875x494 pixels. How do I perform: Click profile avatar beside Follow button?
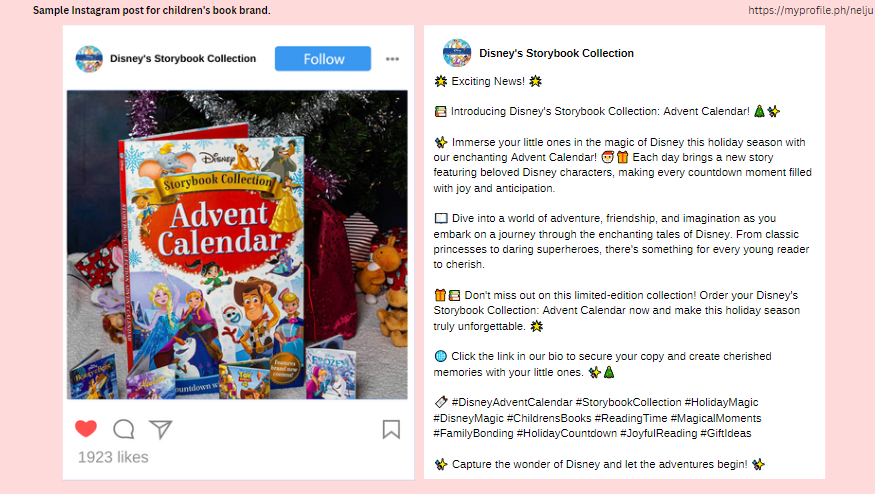click(x=89, y=59)
